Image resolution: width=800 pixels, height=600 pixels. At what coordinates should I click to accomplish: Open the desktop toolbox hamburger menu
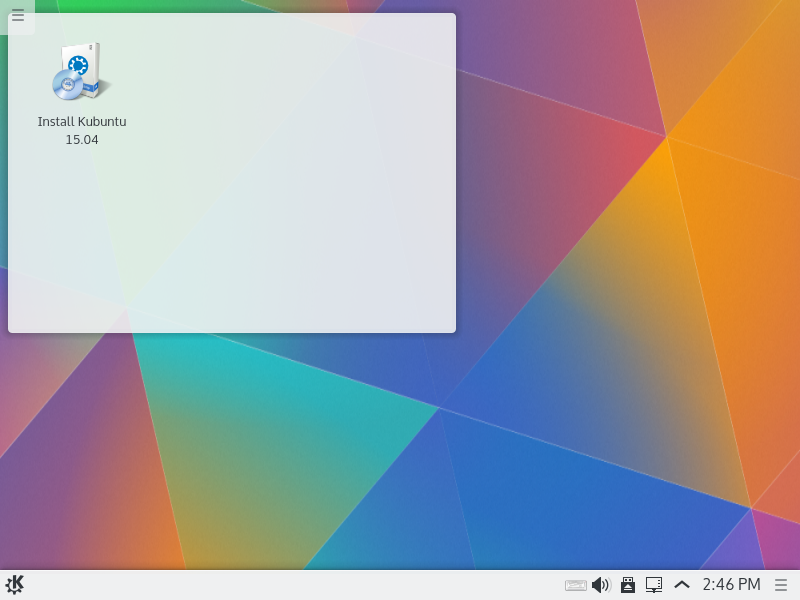(17, 16)
